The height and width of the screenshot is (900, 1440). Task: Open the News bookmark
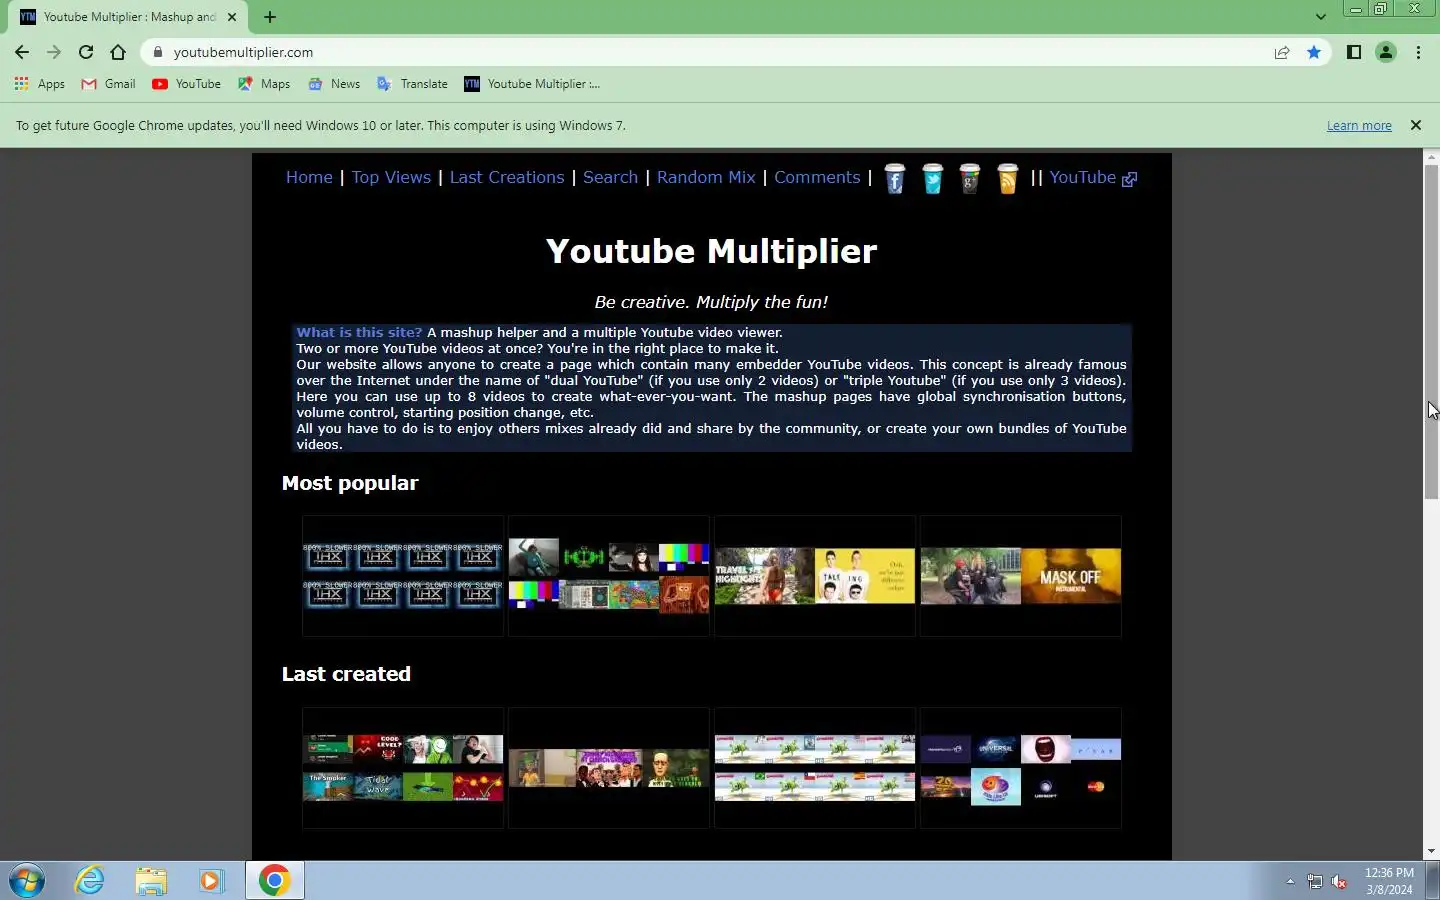[334, 84]
